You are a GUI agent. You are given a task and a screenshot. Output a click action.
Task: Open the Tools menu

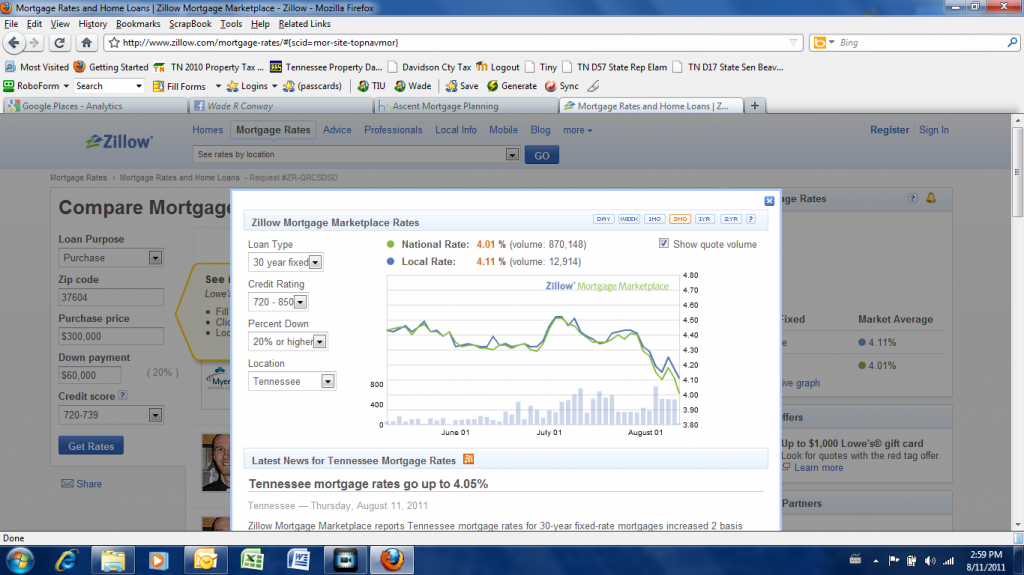pyautogui.click(x=231, y=24)
